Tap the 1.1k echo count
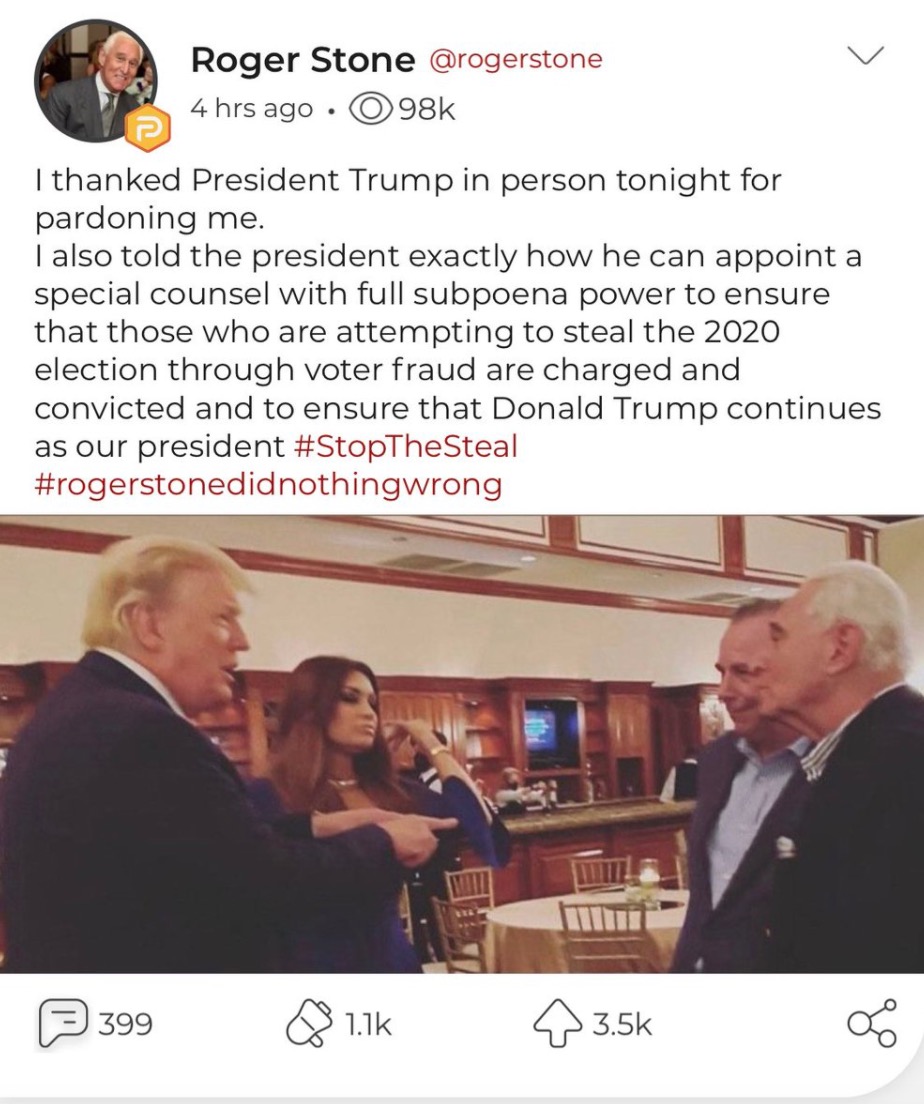This screenshot has height=1104, width=924. (x=367, y=1024)
